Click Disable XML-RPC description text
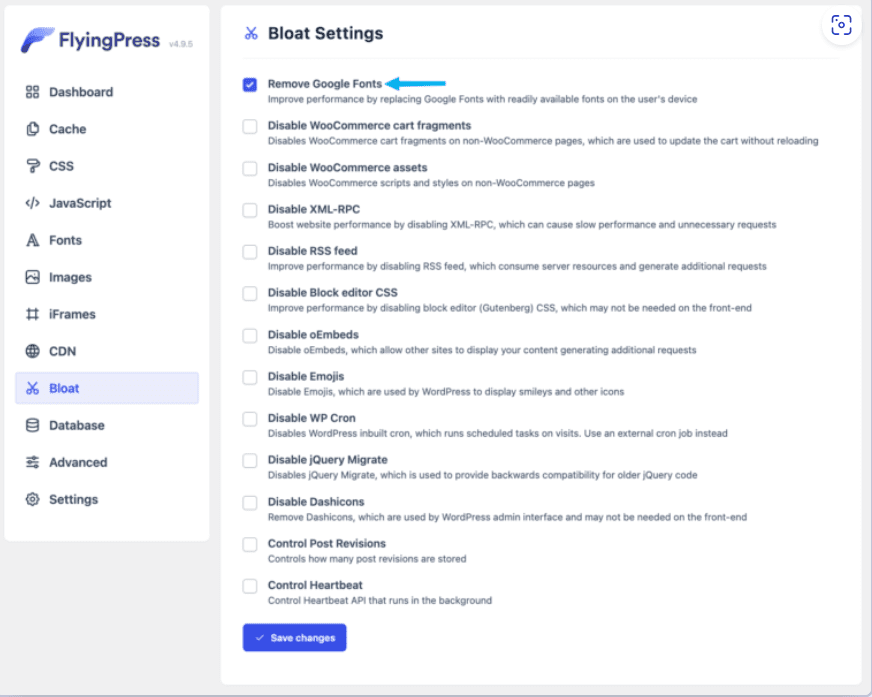This screenshot has height=697, width=872. [x=522, y=225]
